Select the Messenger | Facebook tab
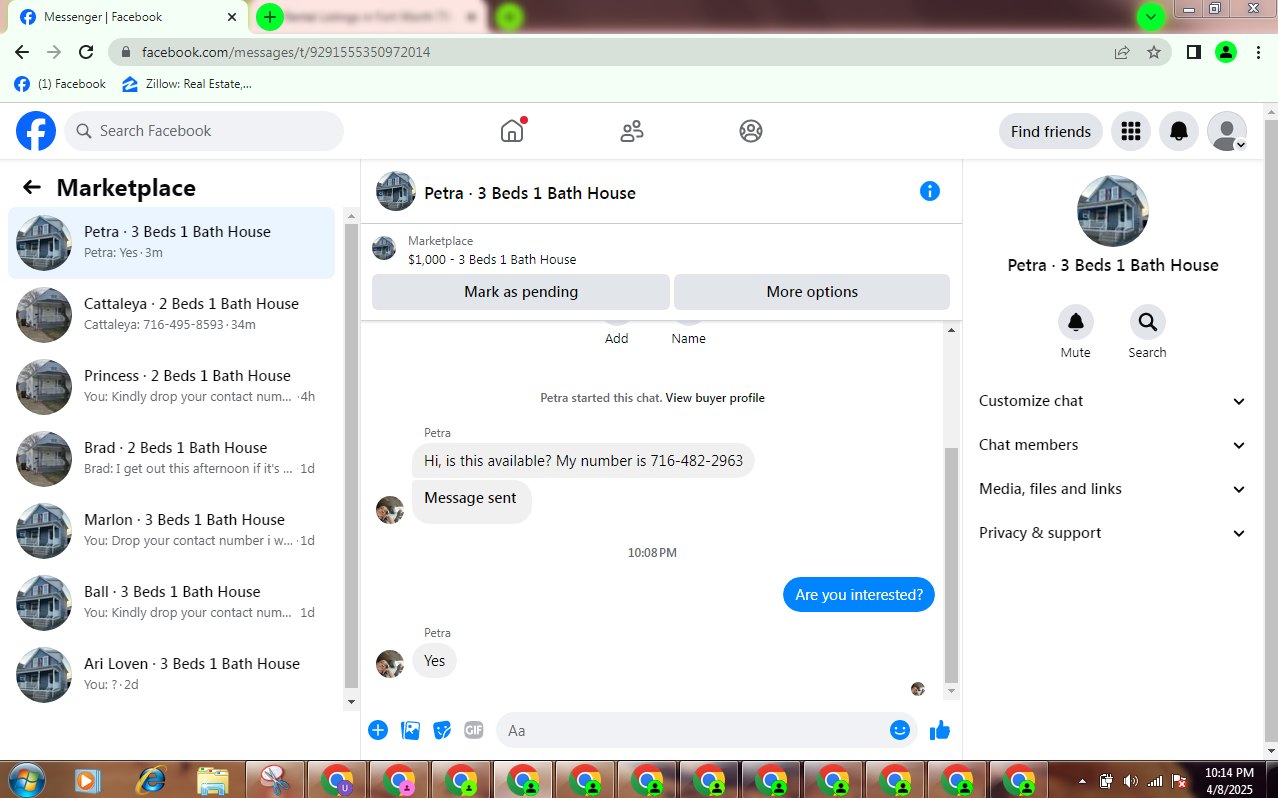This screenshot has height=798, width=1278. (x=128, y=17)
